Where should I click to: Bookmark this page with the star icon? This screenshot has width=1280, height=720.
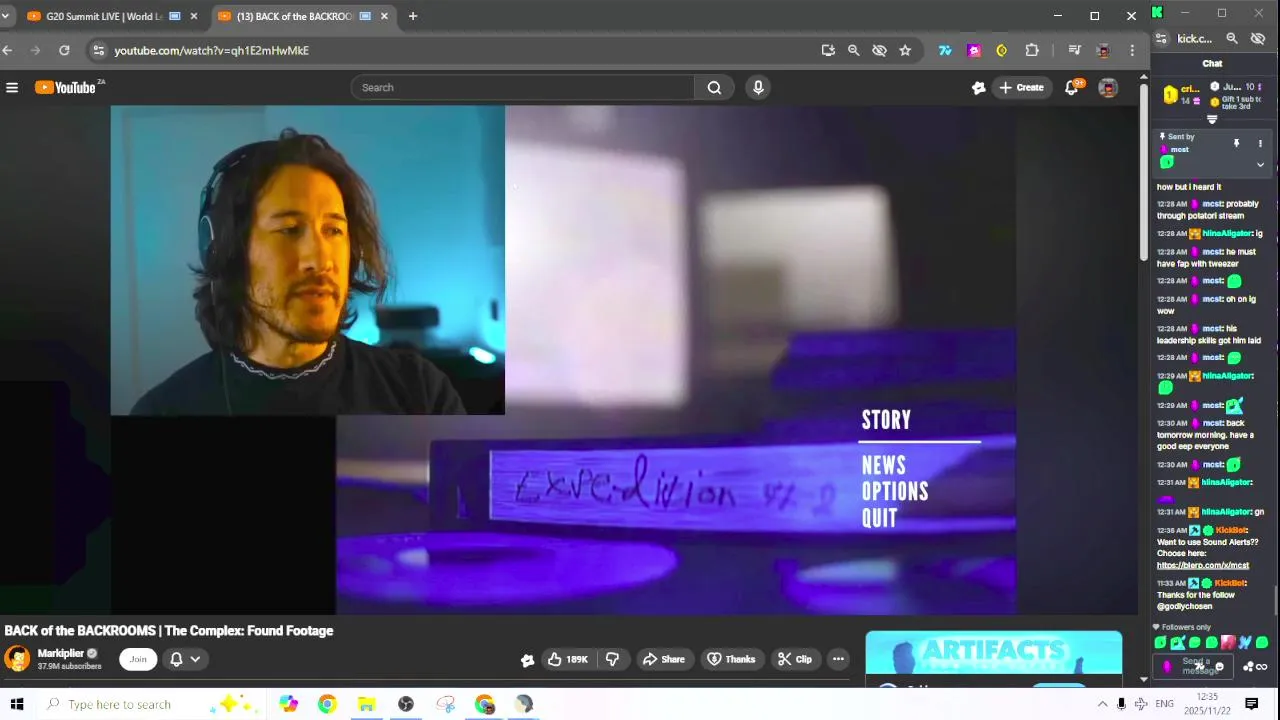coord(905,50)
